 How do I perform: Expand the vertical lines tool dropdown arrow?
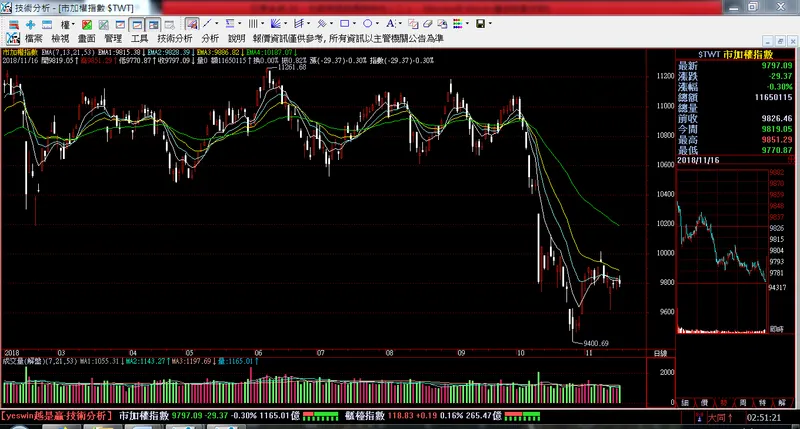(x=263, y=23)
